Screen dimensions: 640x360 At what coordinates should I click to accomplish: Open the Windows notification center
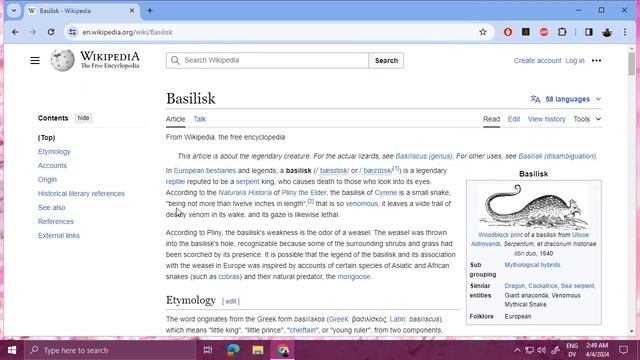click(623, 350)
